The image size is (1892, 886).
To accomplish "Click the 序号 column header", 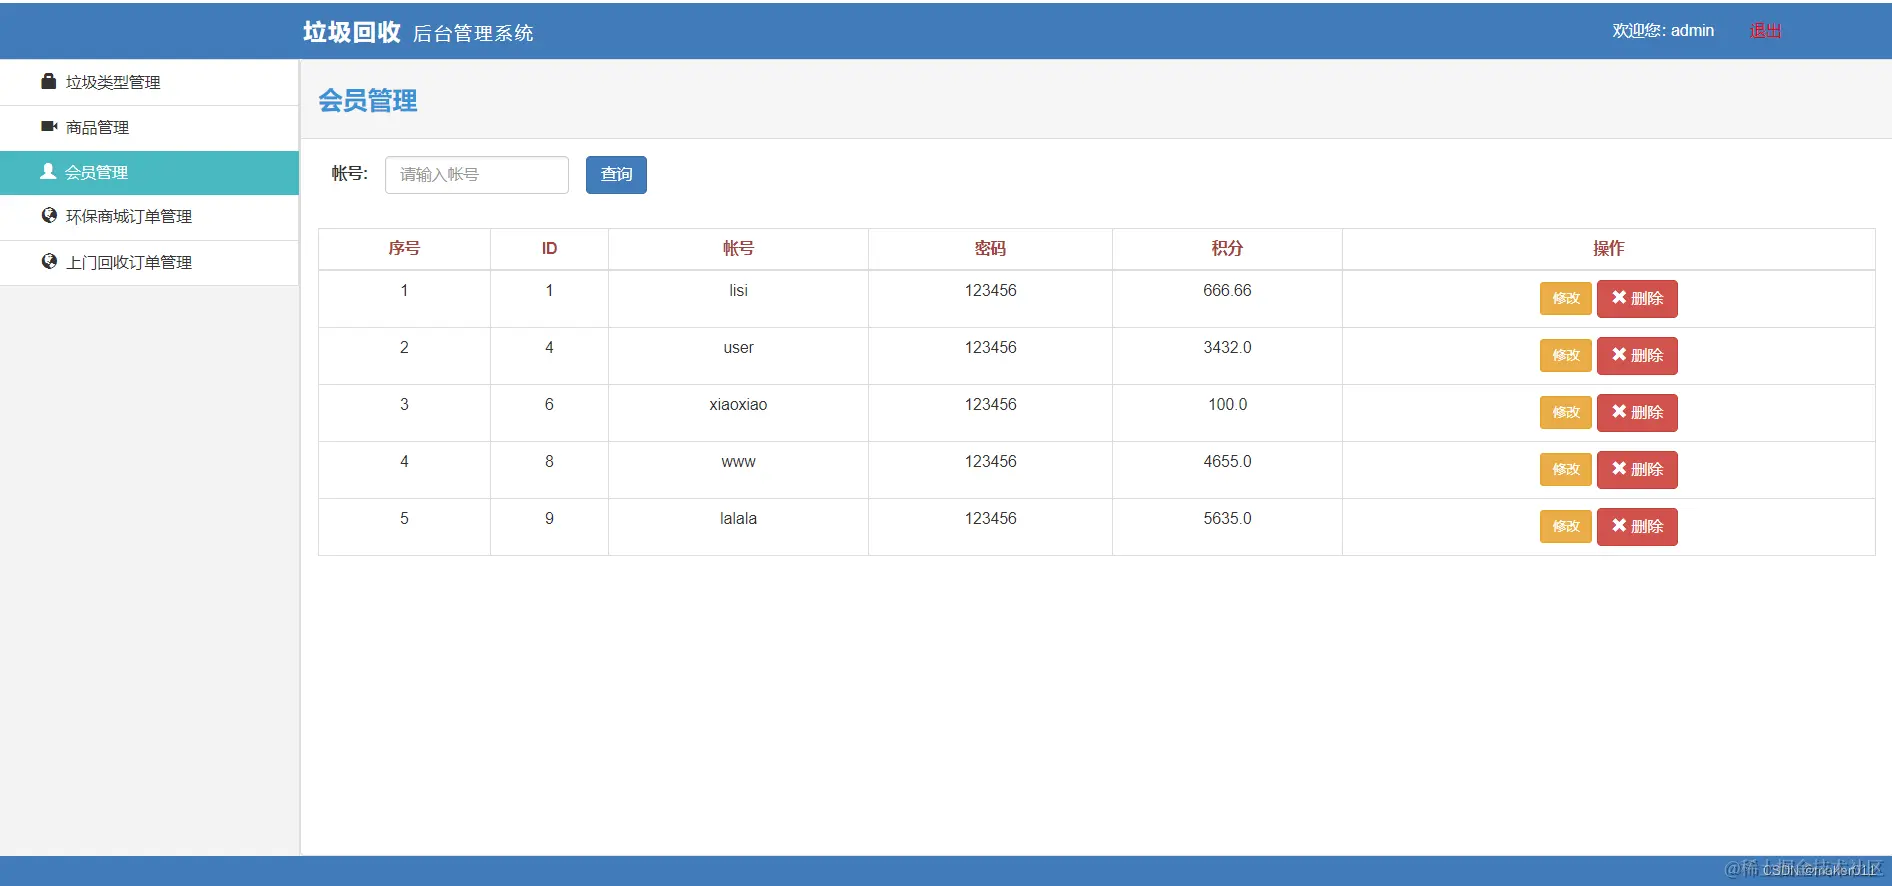I will [x=404, y=248].
